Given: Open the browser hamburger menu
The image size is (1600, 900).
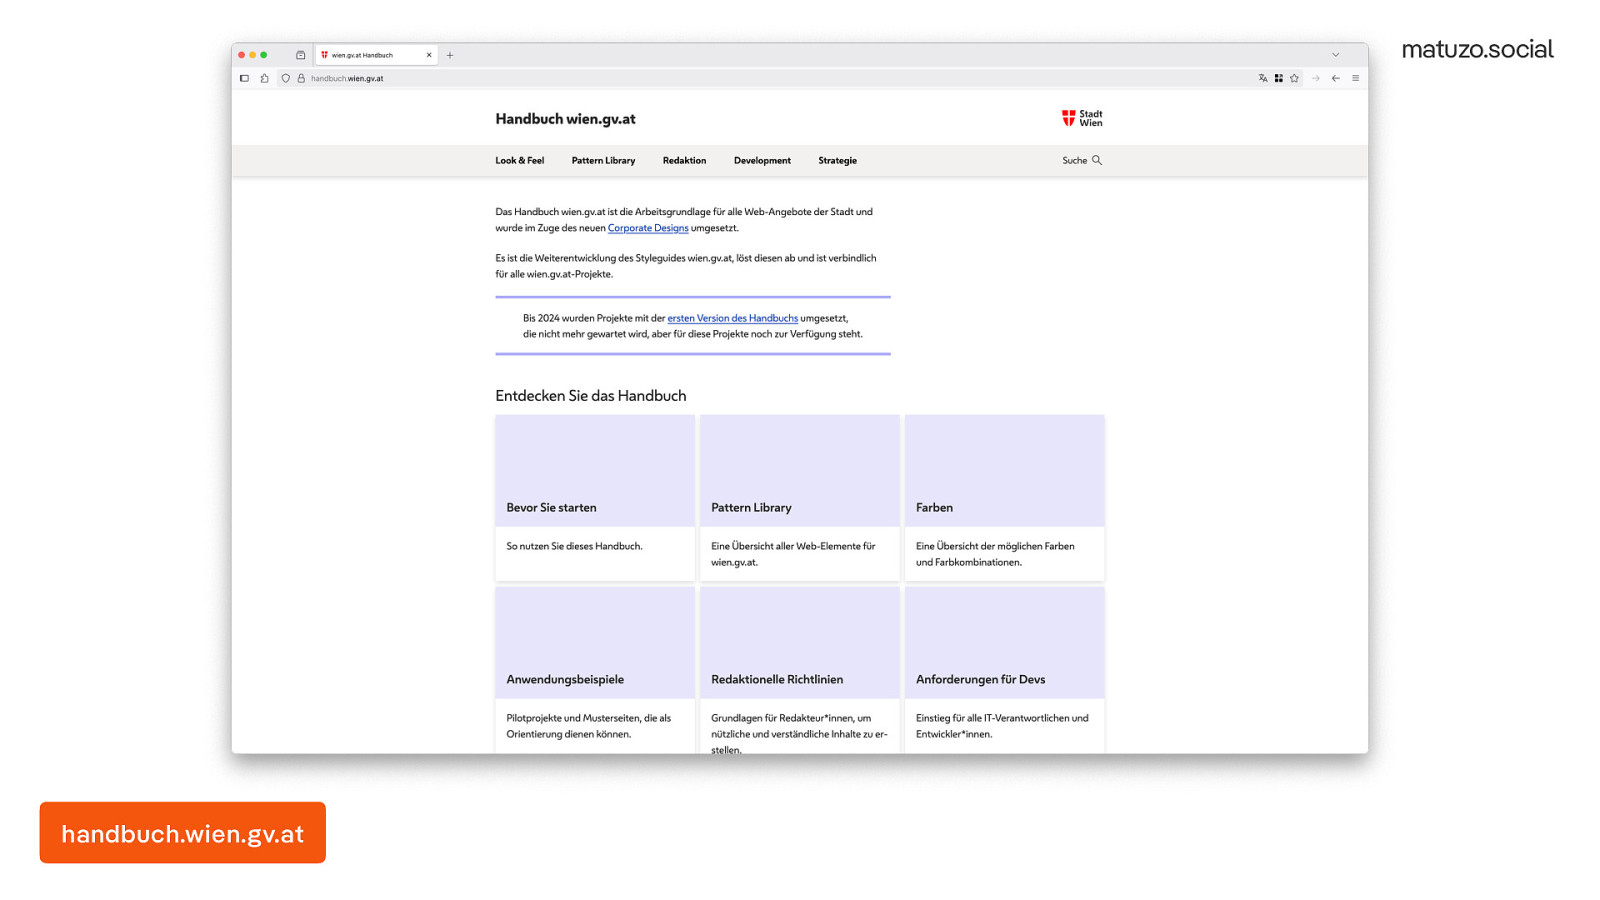Looking at the screenshot, I should click(x=1355, y=78).
